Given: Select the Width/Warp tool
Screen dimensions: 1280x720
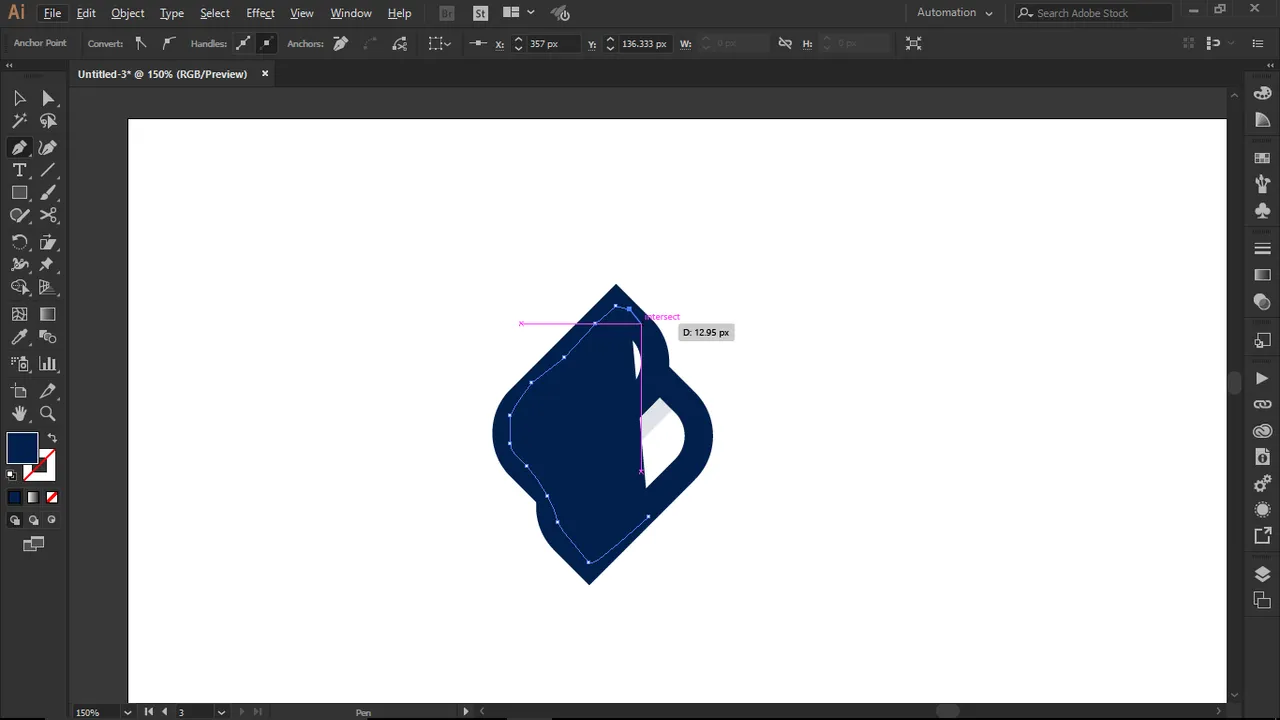Looking at the screenshot, I should click(x=19, y=265).
